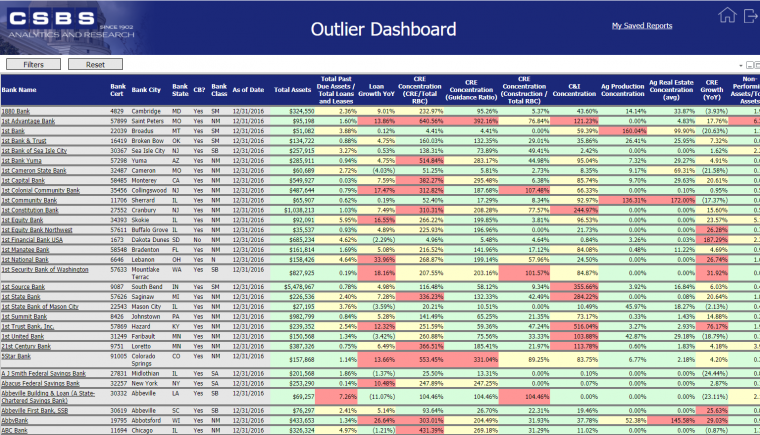The image size is (760, 435).
Task: Click the C&I Concentration header
Action: pyautogui.click(x=574, y=90)
